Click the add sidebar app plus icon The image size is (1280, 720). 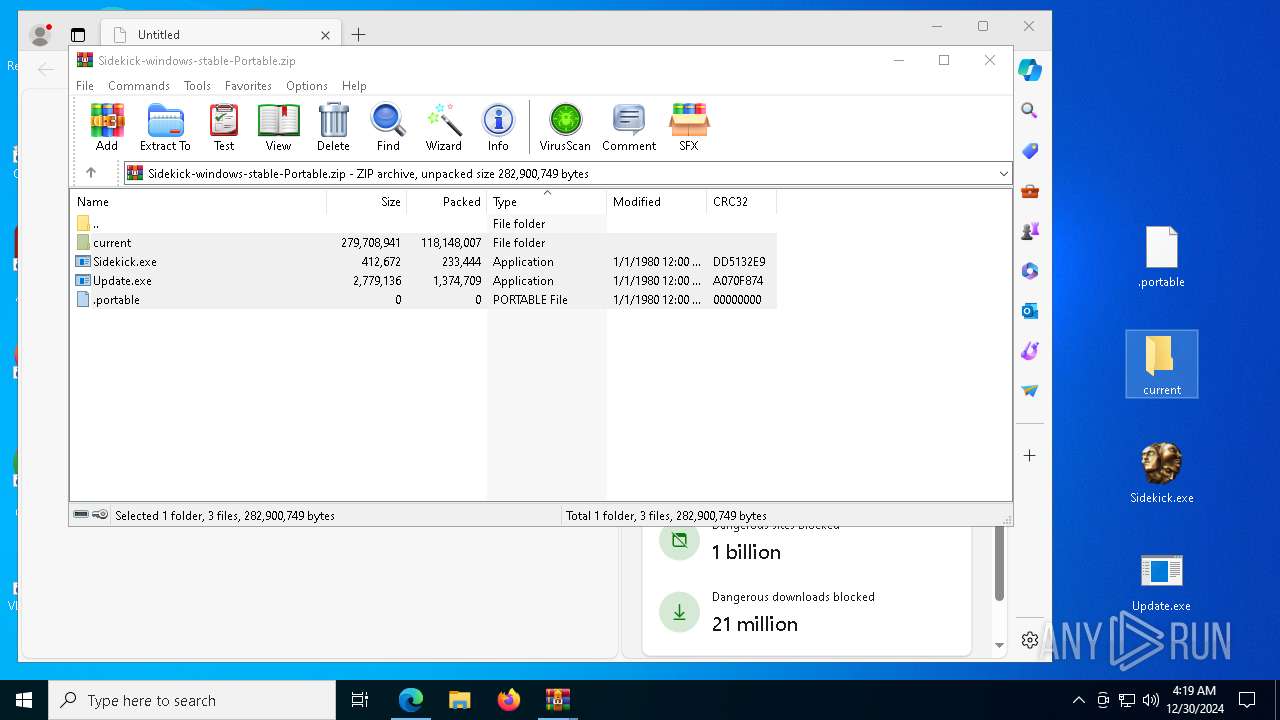coord(1029,455)
